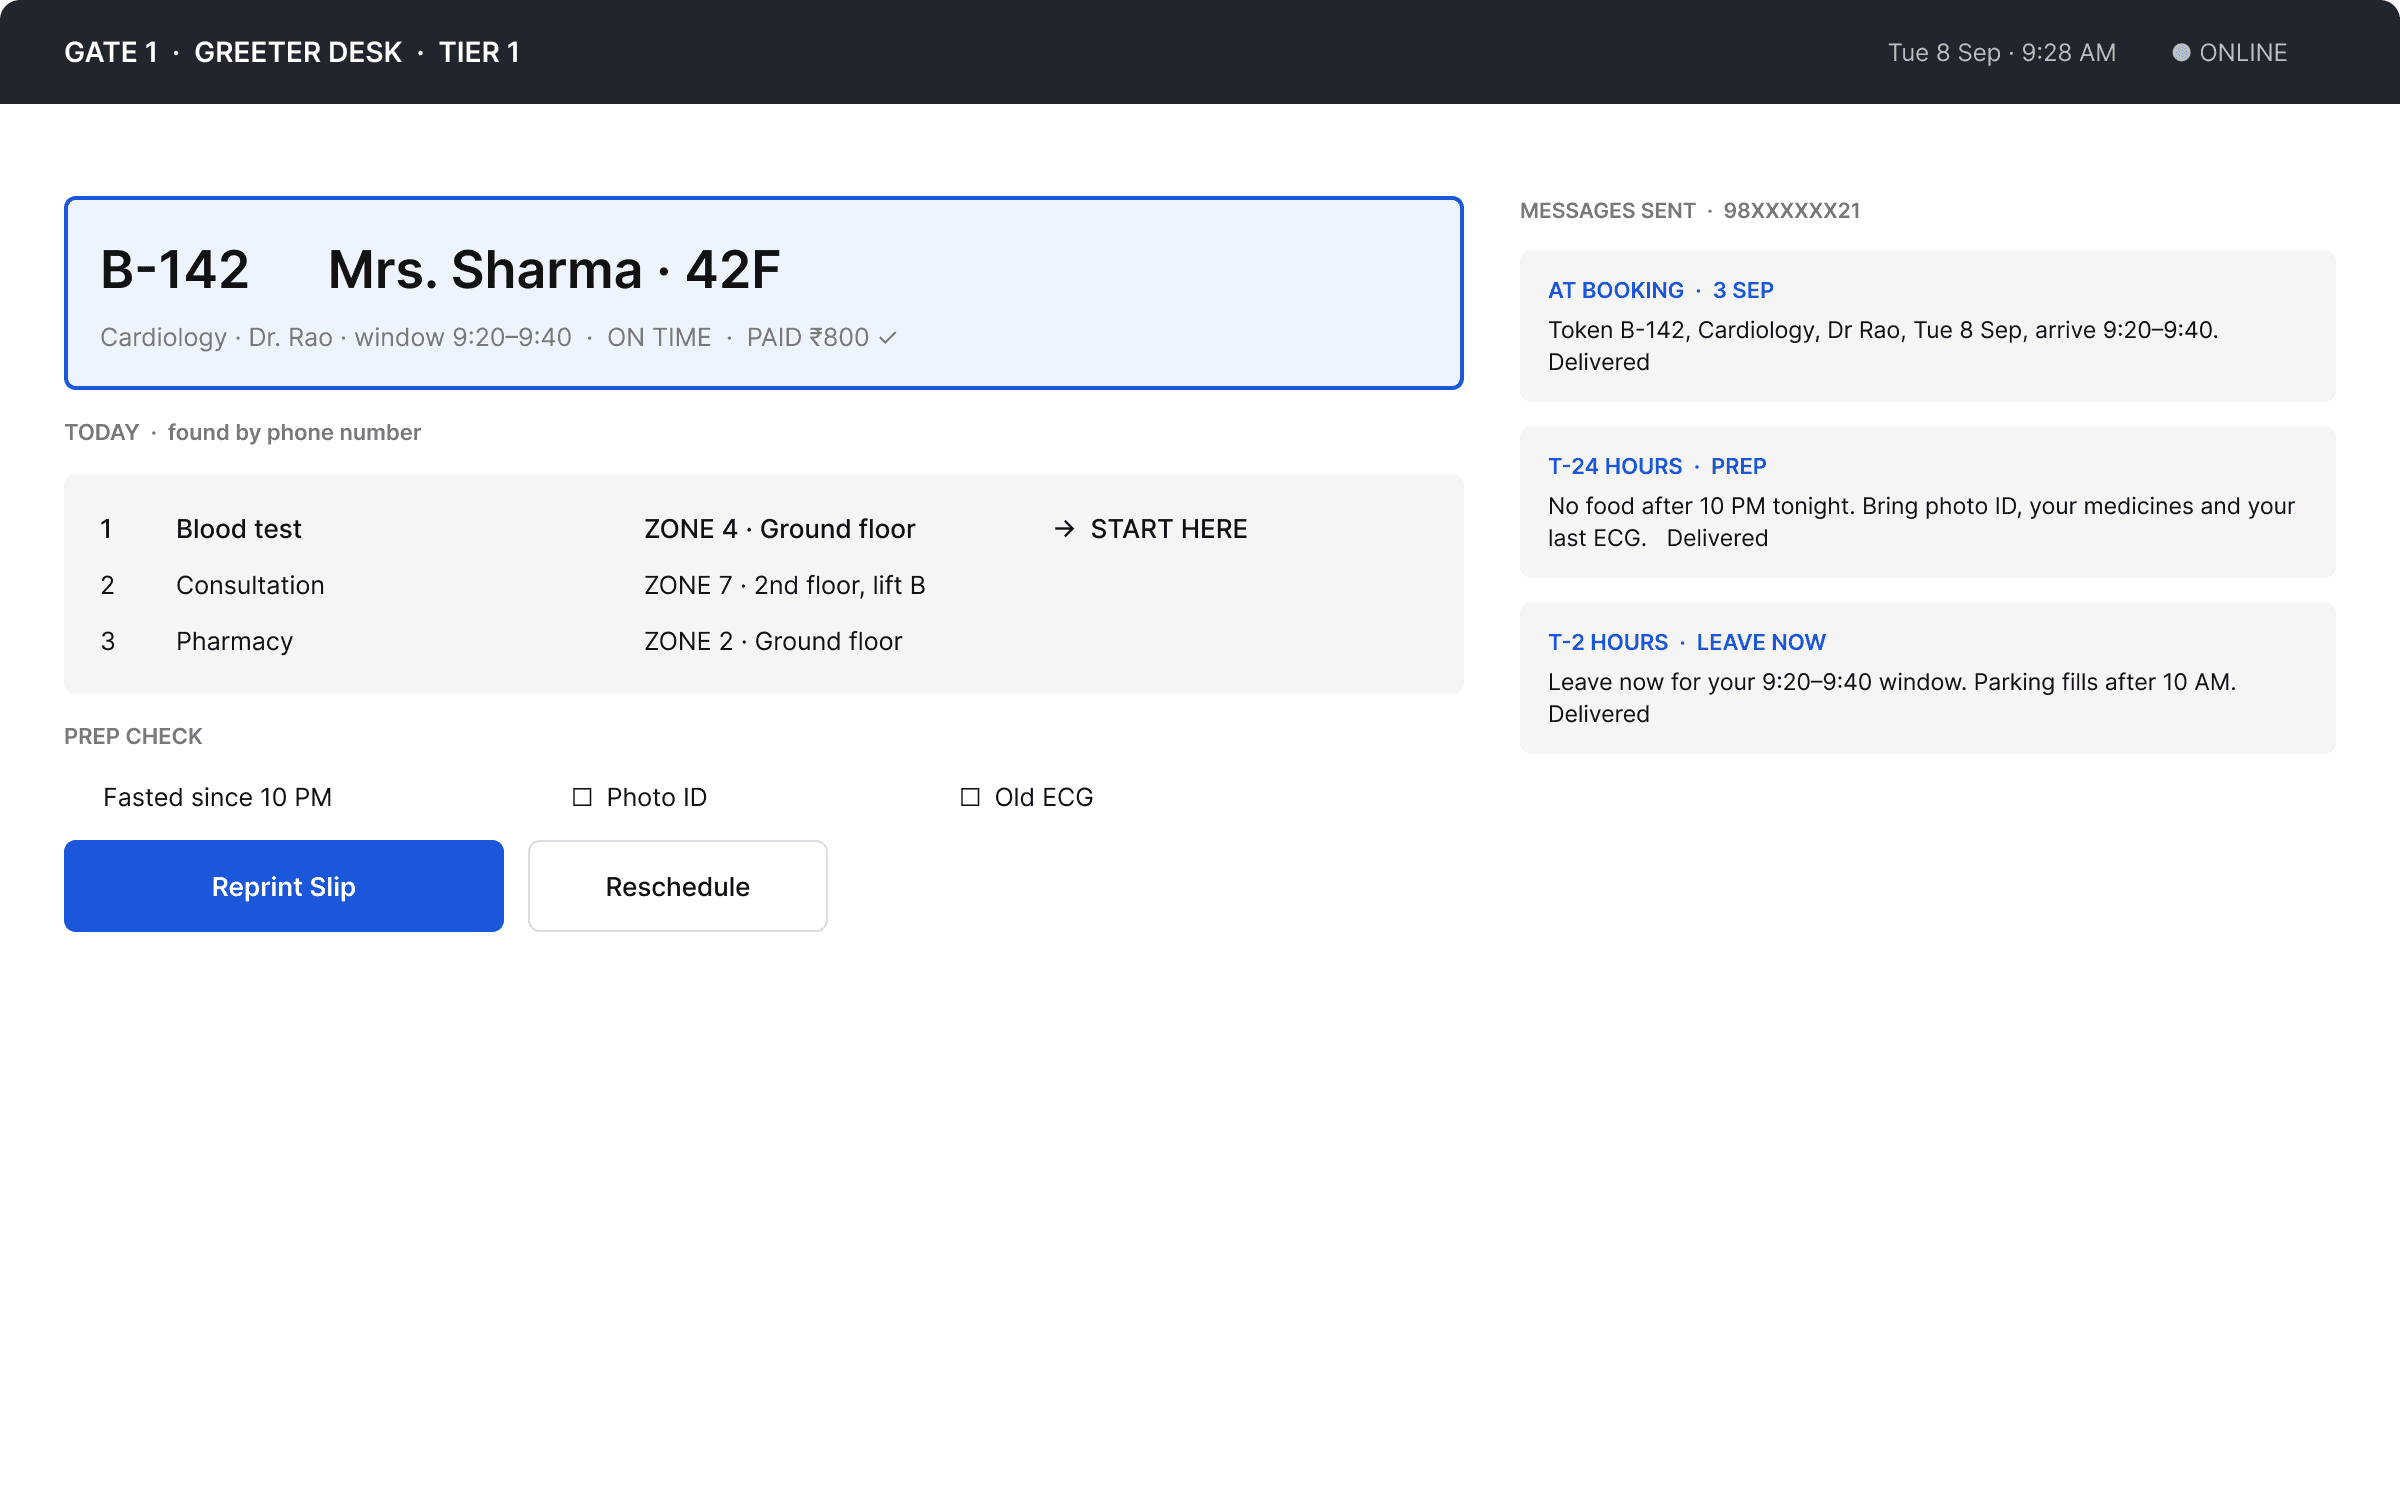Click the GREETER DESK header label
This screenshot has height=1500, width=2400.
[298, 52]
